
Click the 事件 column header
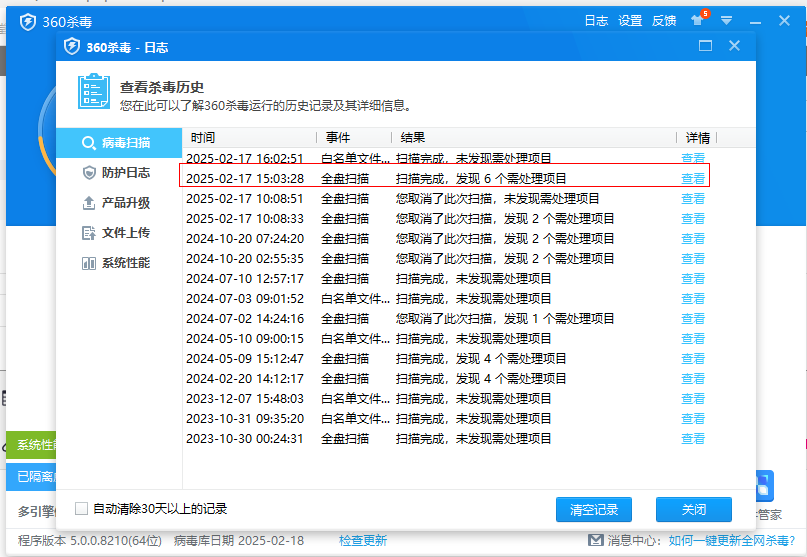click(x=338, y=138)
